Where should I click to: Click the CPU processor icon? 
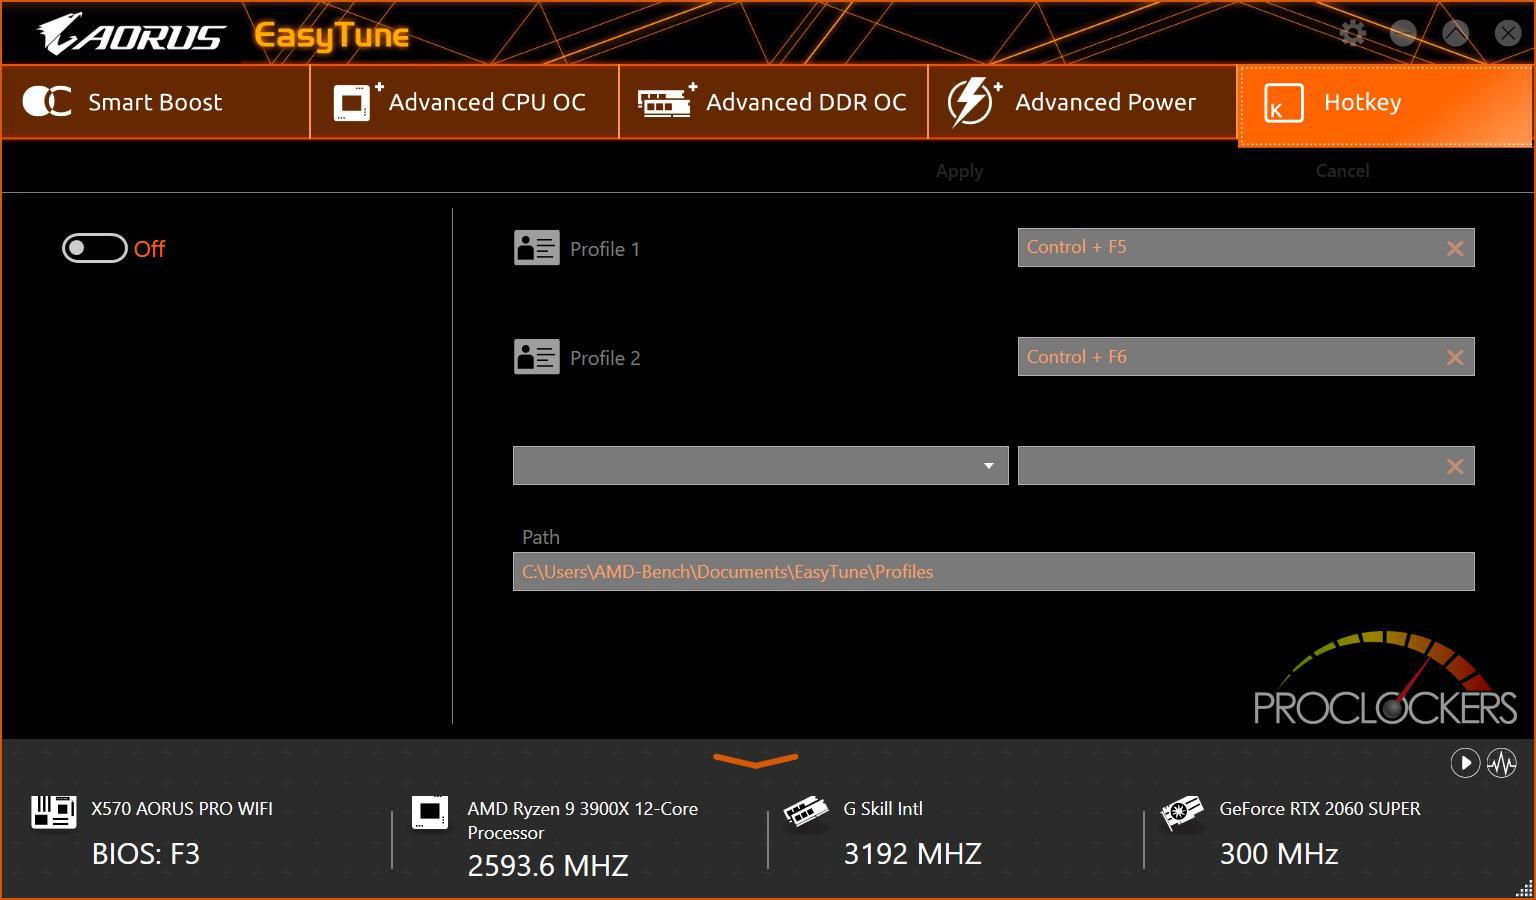(430, 812)
